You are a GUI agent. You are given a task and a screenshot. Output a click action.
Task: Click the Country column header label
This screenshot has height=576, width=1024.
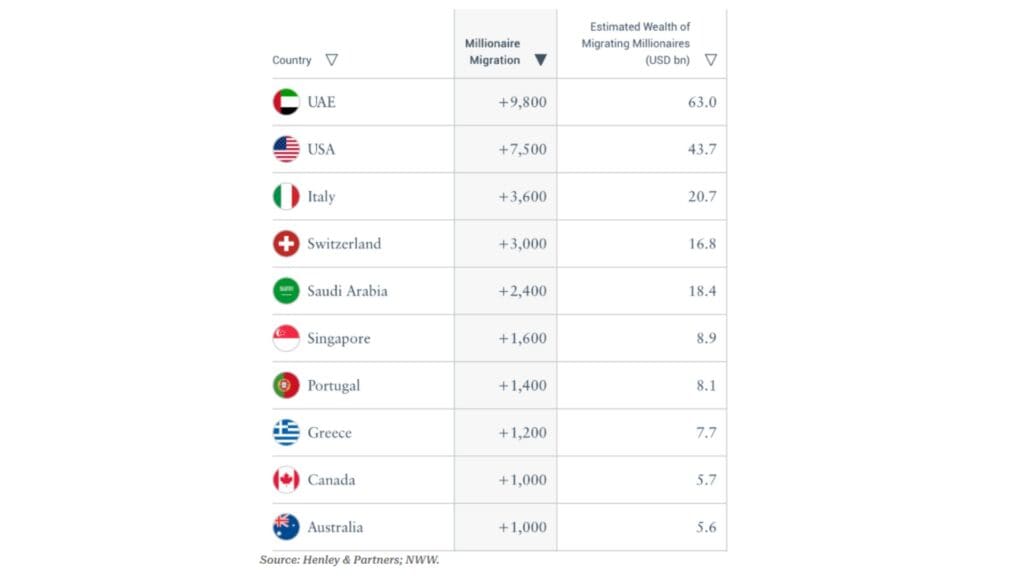pos(291,59)
